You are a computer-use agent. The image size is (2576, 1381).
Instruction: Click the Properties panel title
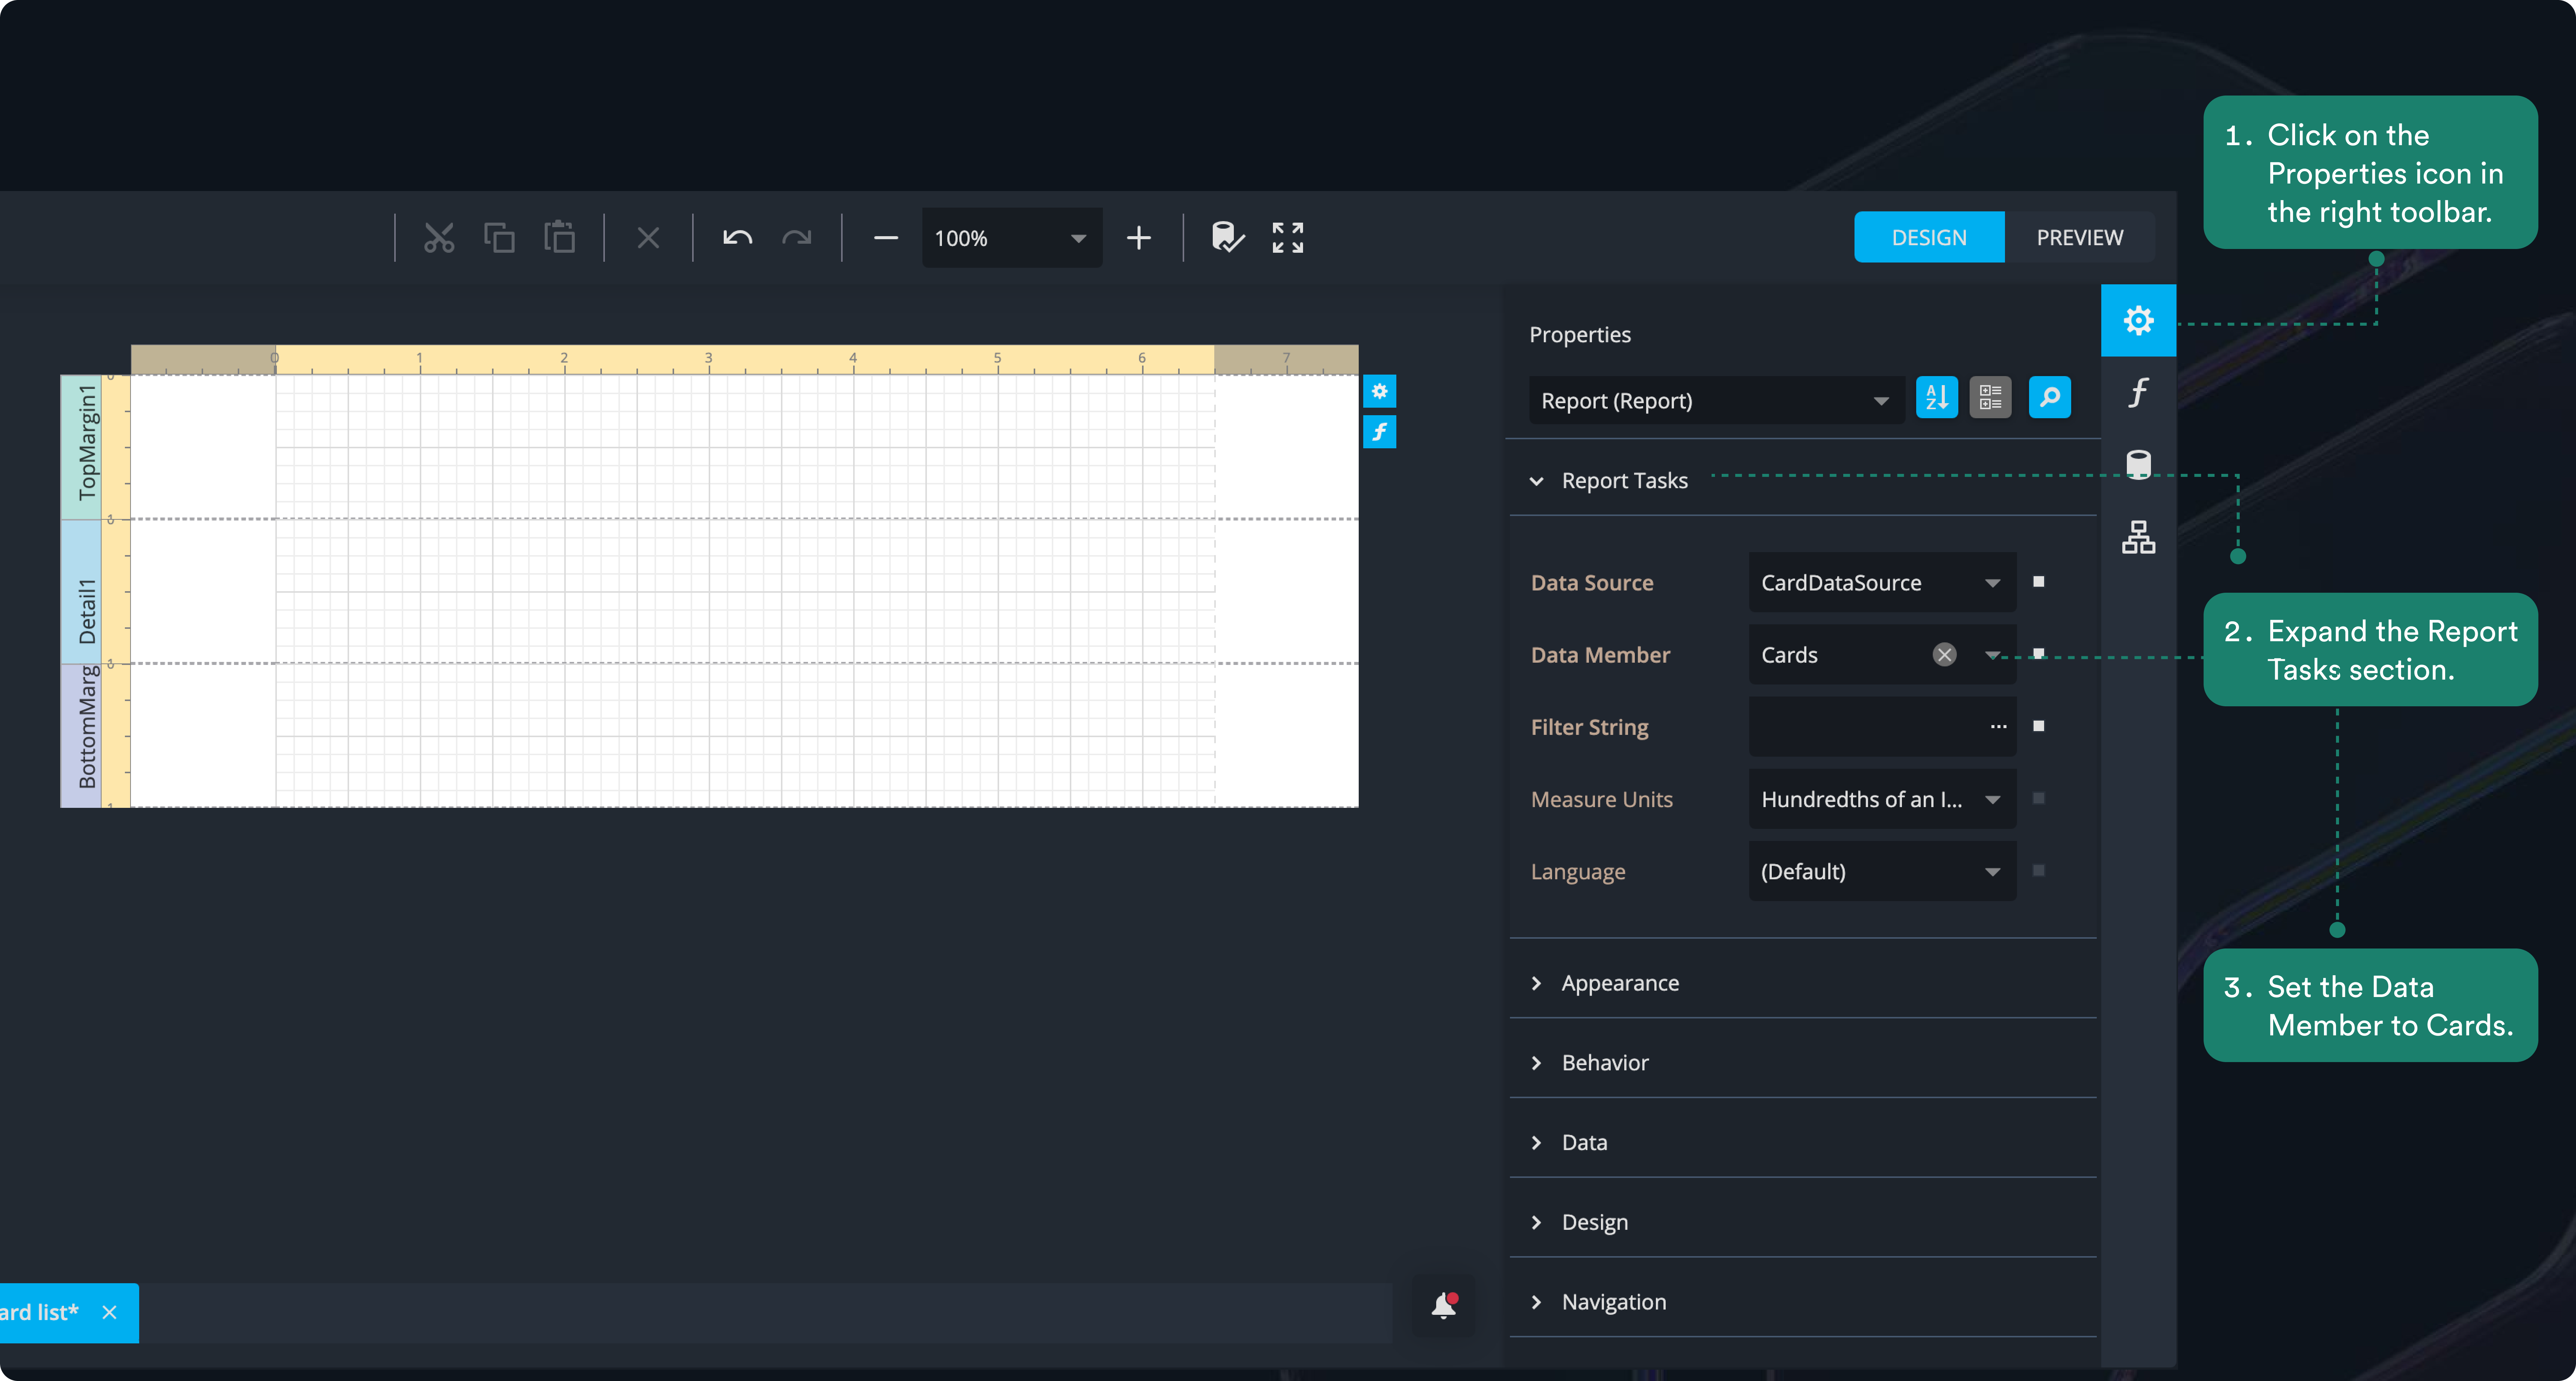1580,335
